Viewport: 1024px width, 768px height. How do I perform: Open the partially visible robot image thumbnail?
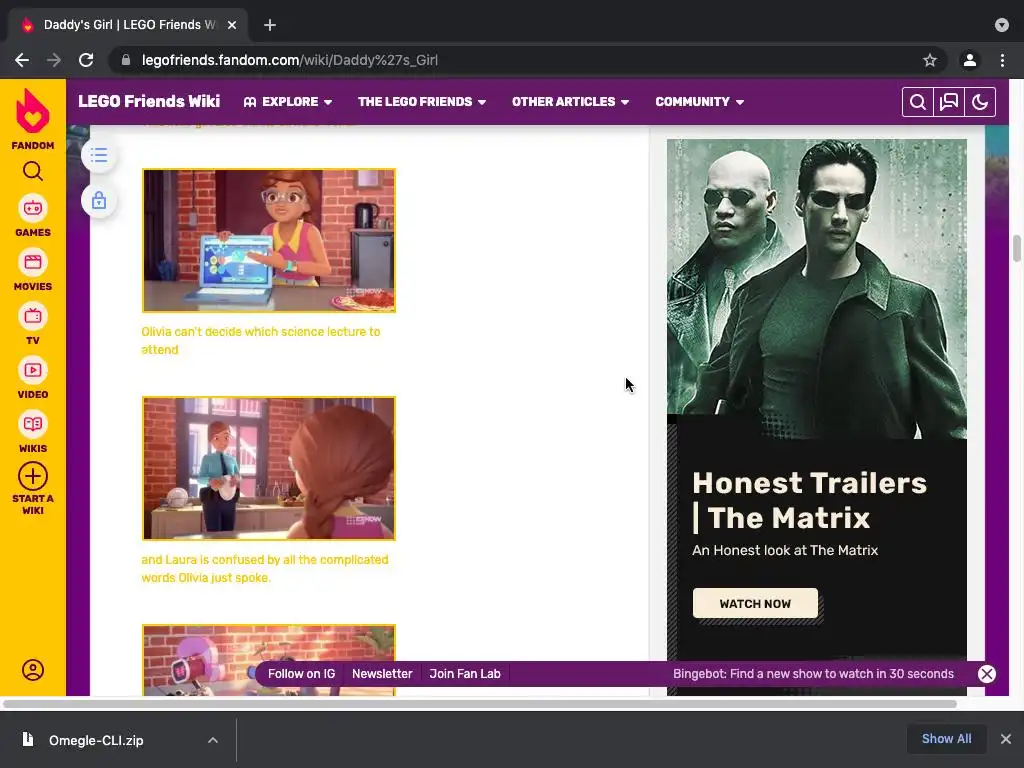click(x=269, y=660)
